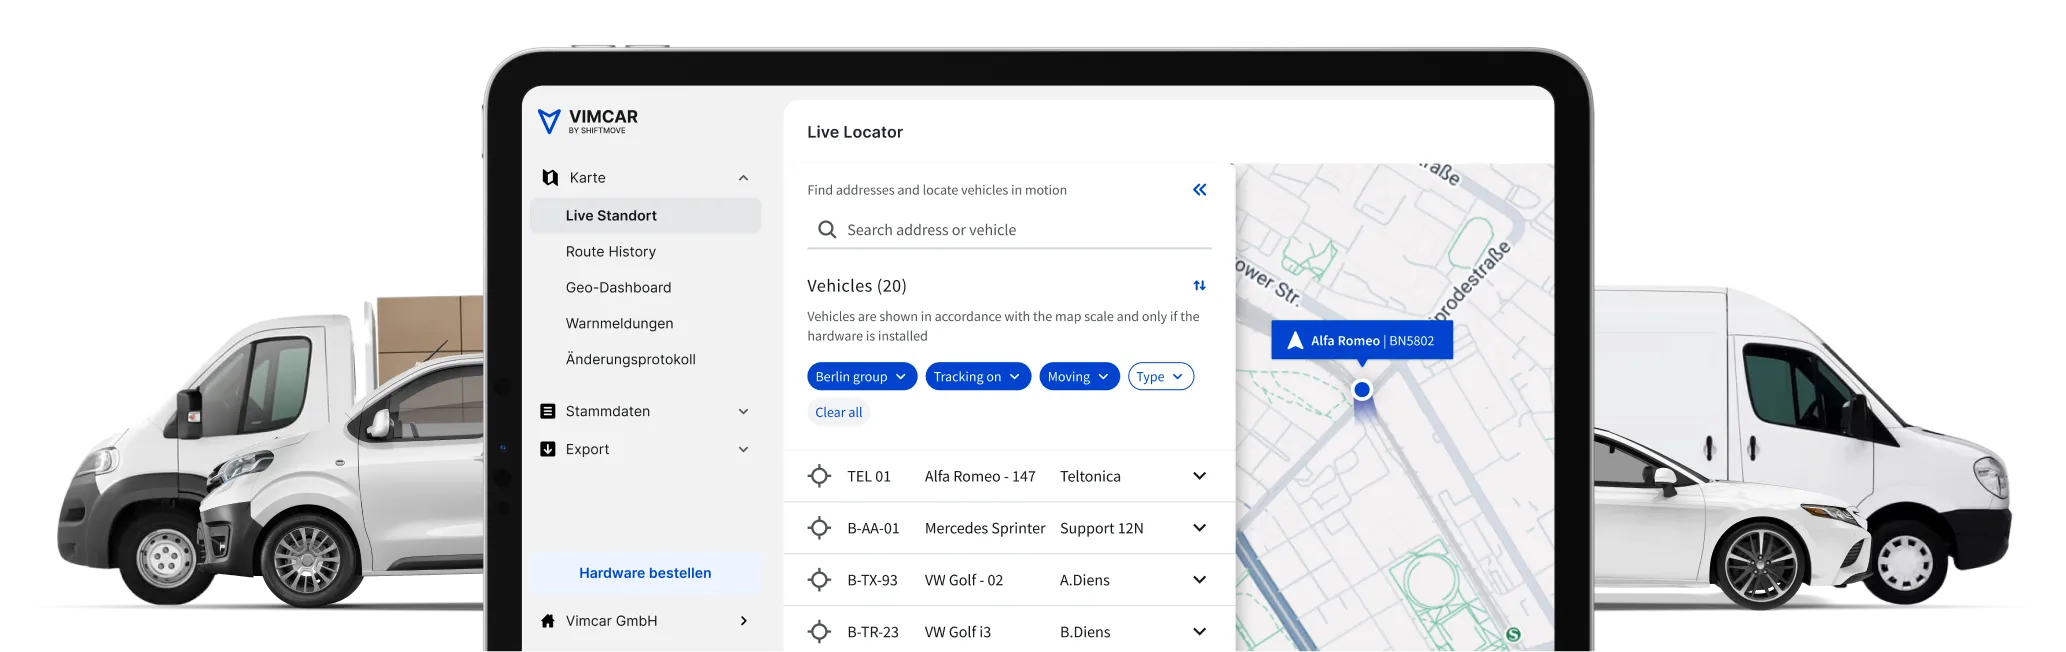
Task: Click the Search address or vehicle field
Action: pyautogui.click(x=1009, y=230)
